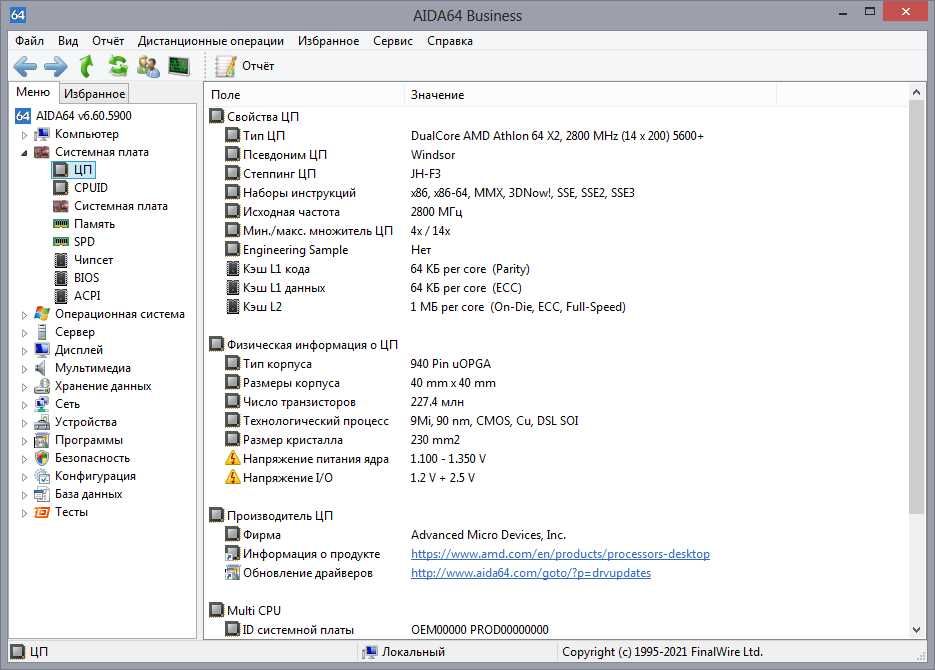Select the AIDA64 v6.60.5900 root node
This screenshot has width=935, height=670.
click(x=83, y=116)
